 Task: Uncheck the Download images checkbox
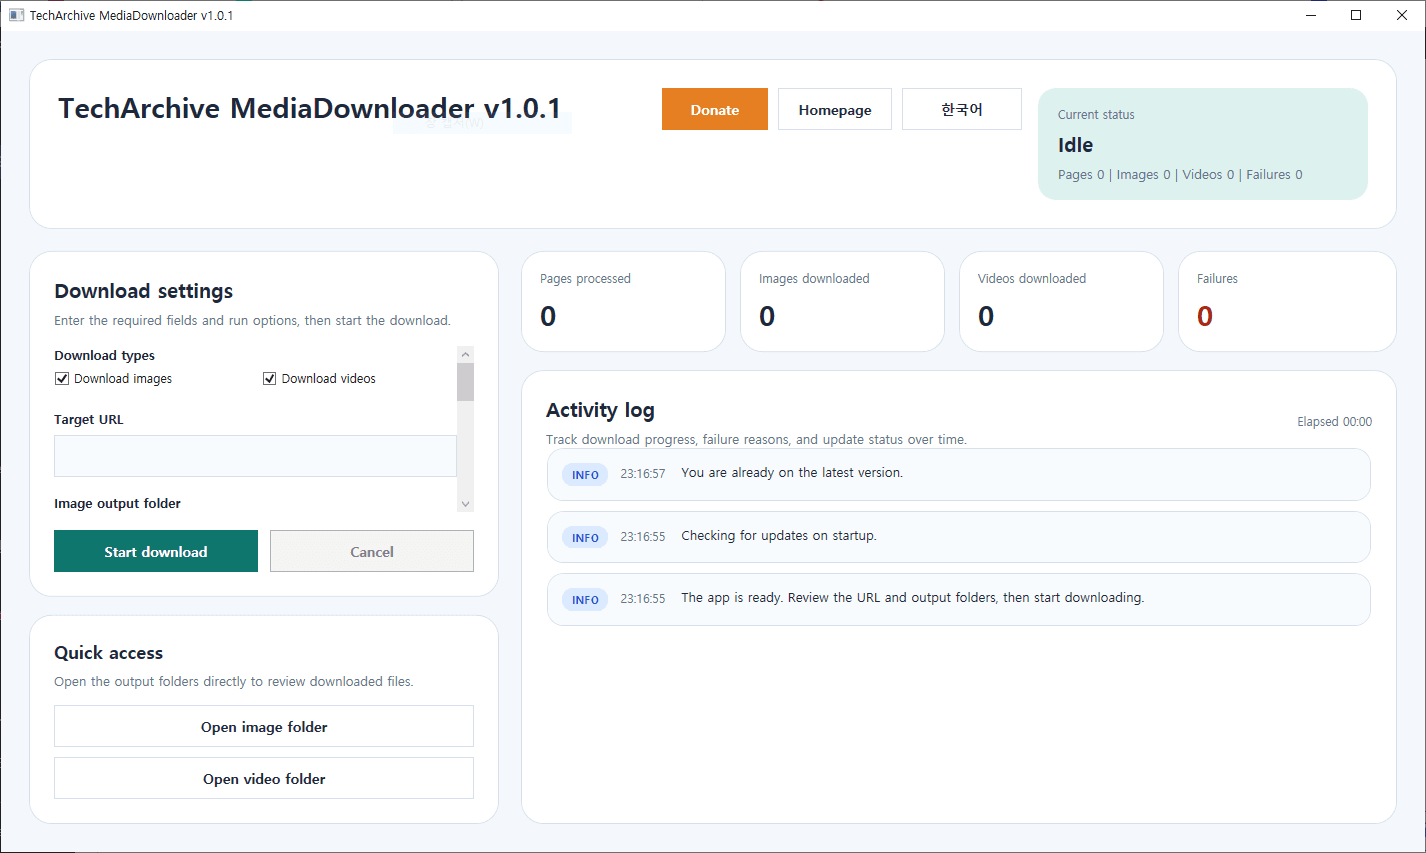(62, 379)
